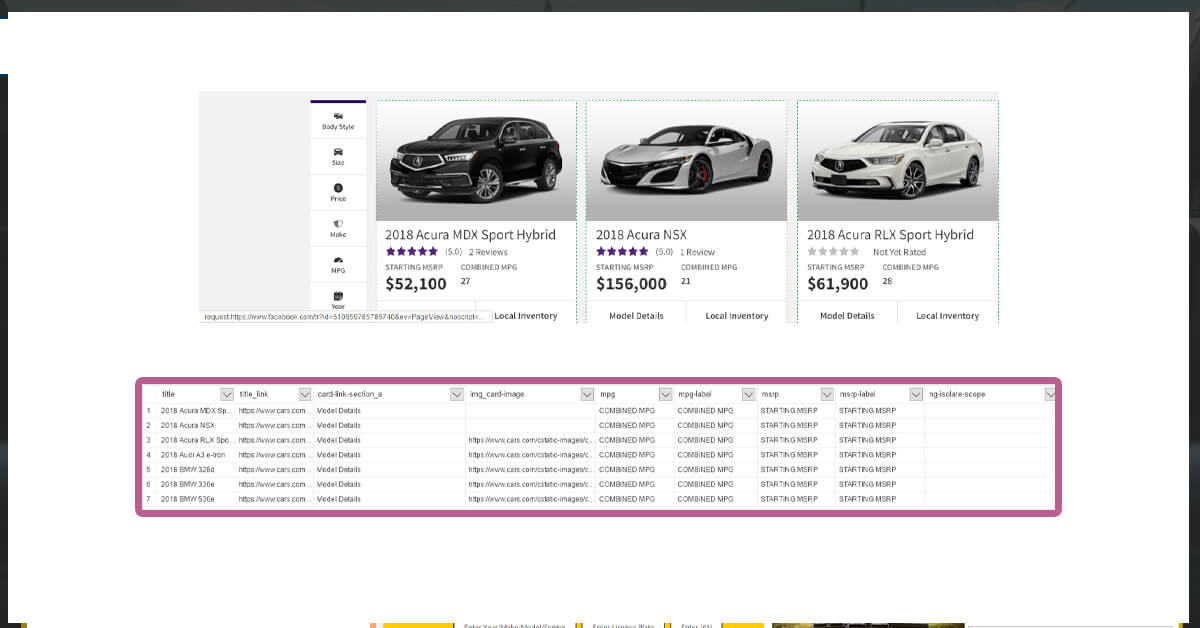The height and width of the screenshot is (628, 1200).
Task: Open the img_card-image column dropdown
Action: point(587,394)
